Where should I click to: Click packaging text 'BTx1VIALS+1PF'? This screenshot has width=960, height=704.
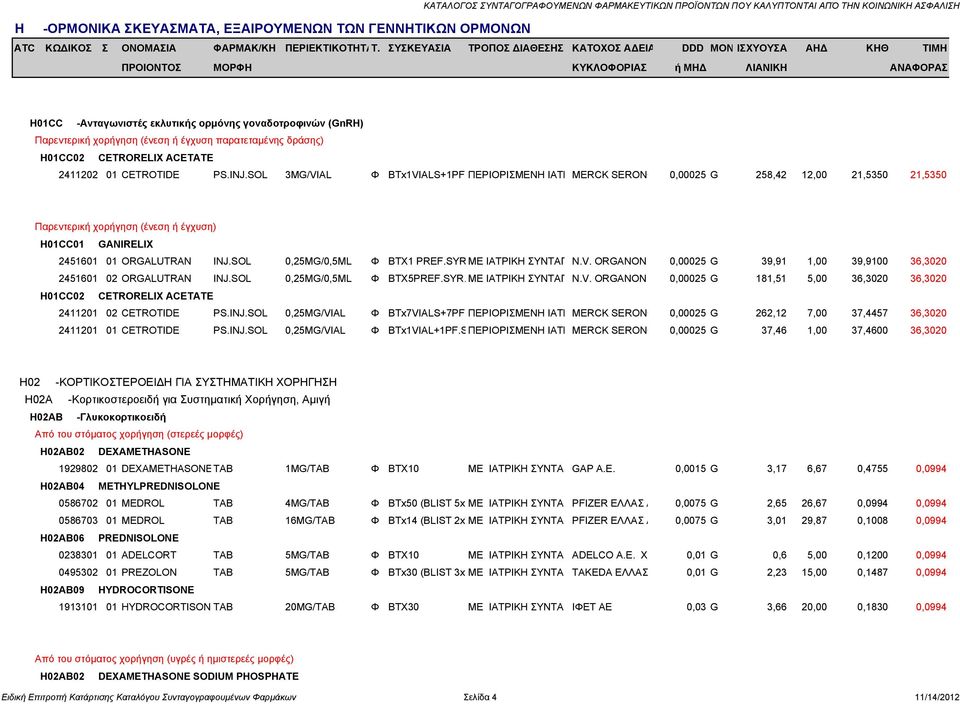[x=426, y=174]
